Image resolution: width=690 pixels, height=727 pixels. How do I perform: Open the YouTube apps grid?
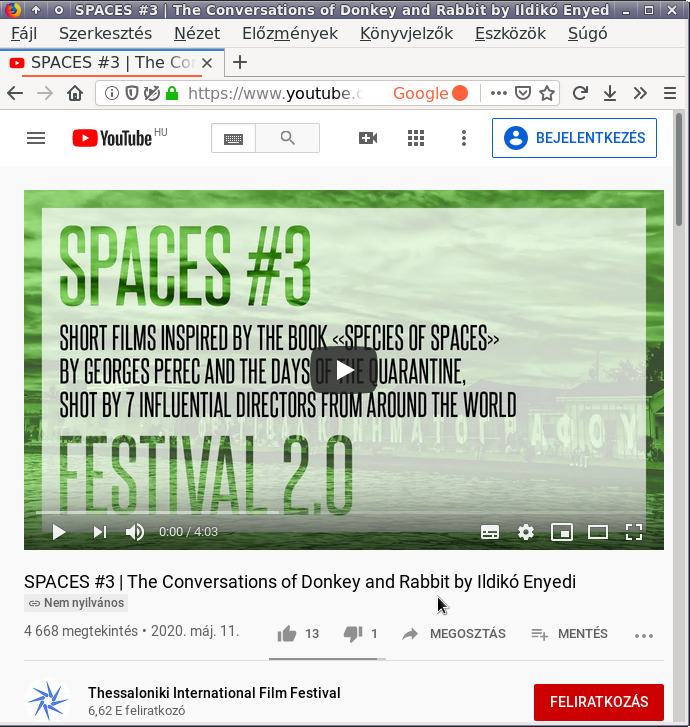click(415, 138)
